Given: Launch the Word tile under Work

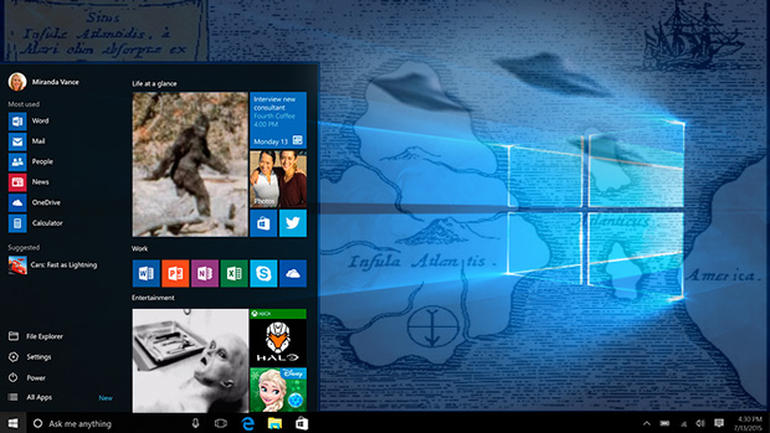Looking at the screenshot, I should click(x=146, y=273).
